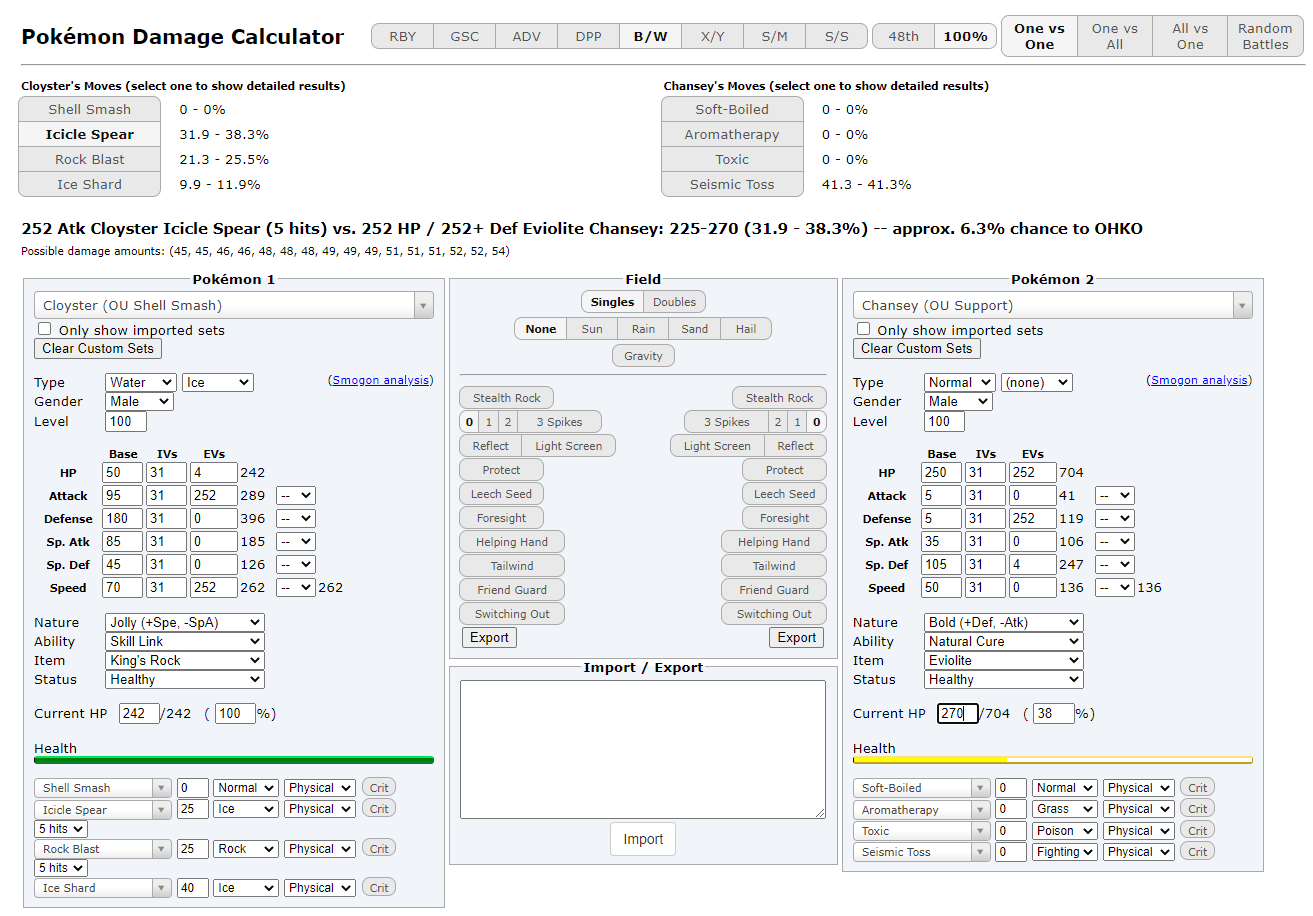Export Chansey's set from the Field panel
The image size is (1313, 916).
[x=797, y=637]
